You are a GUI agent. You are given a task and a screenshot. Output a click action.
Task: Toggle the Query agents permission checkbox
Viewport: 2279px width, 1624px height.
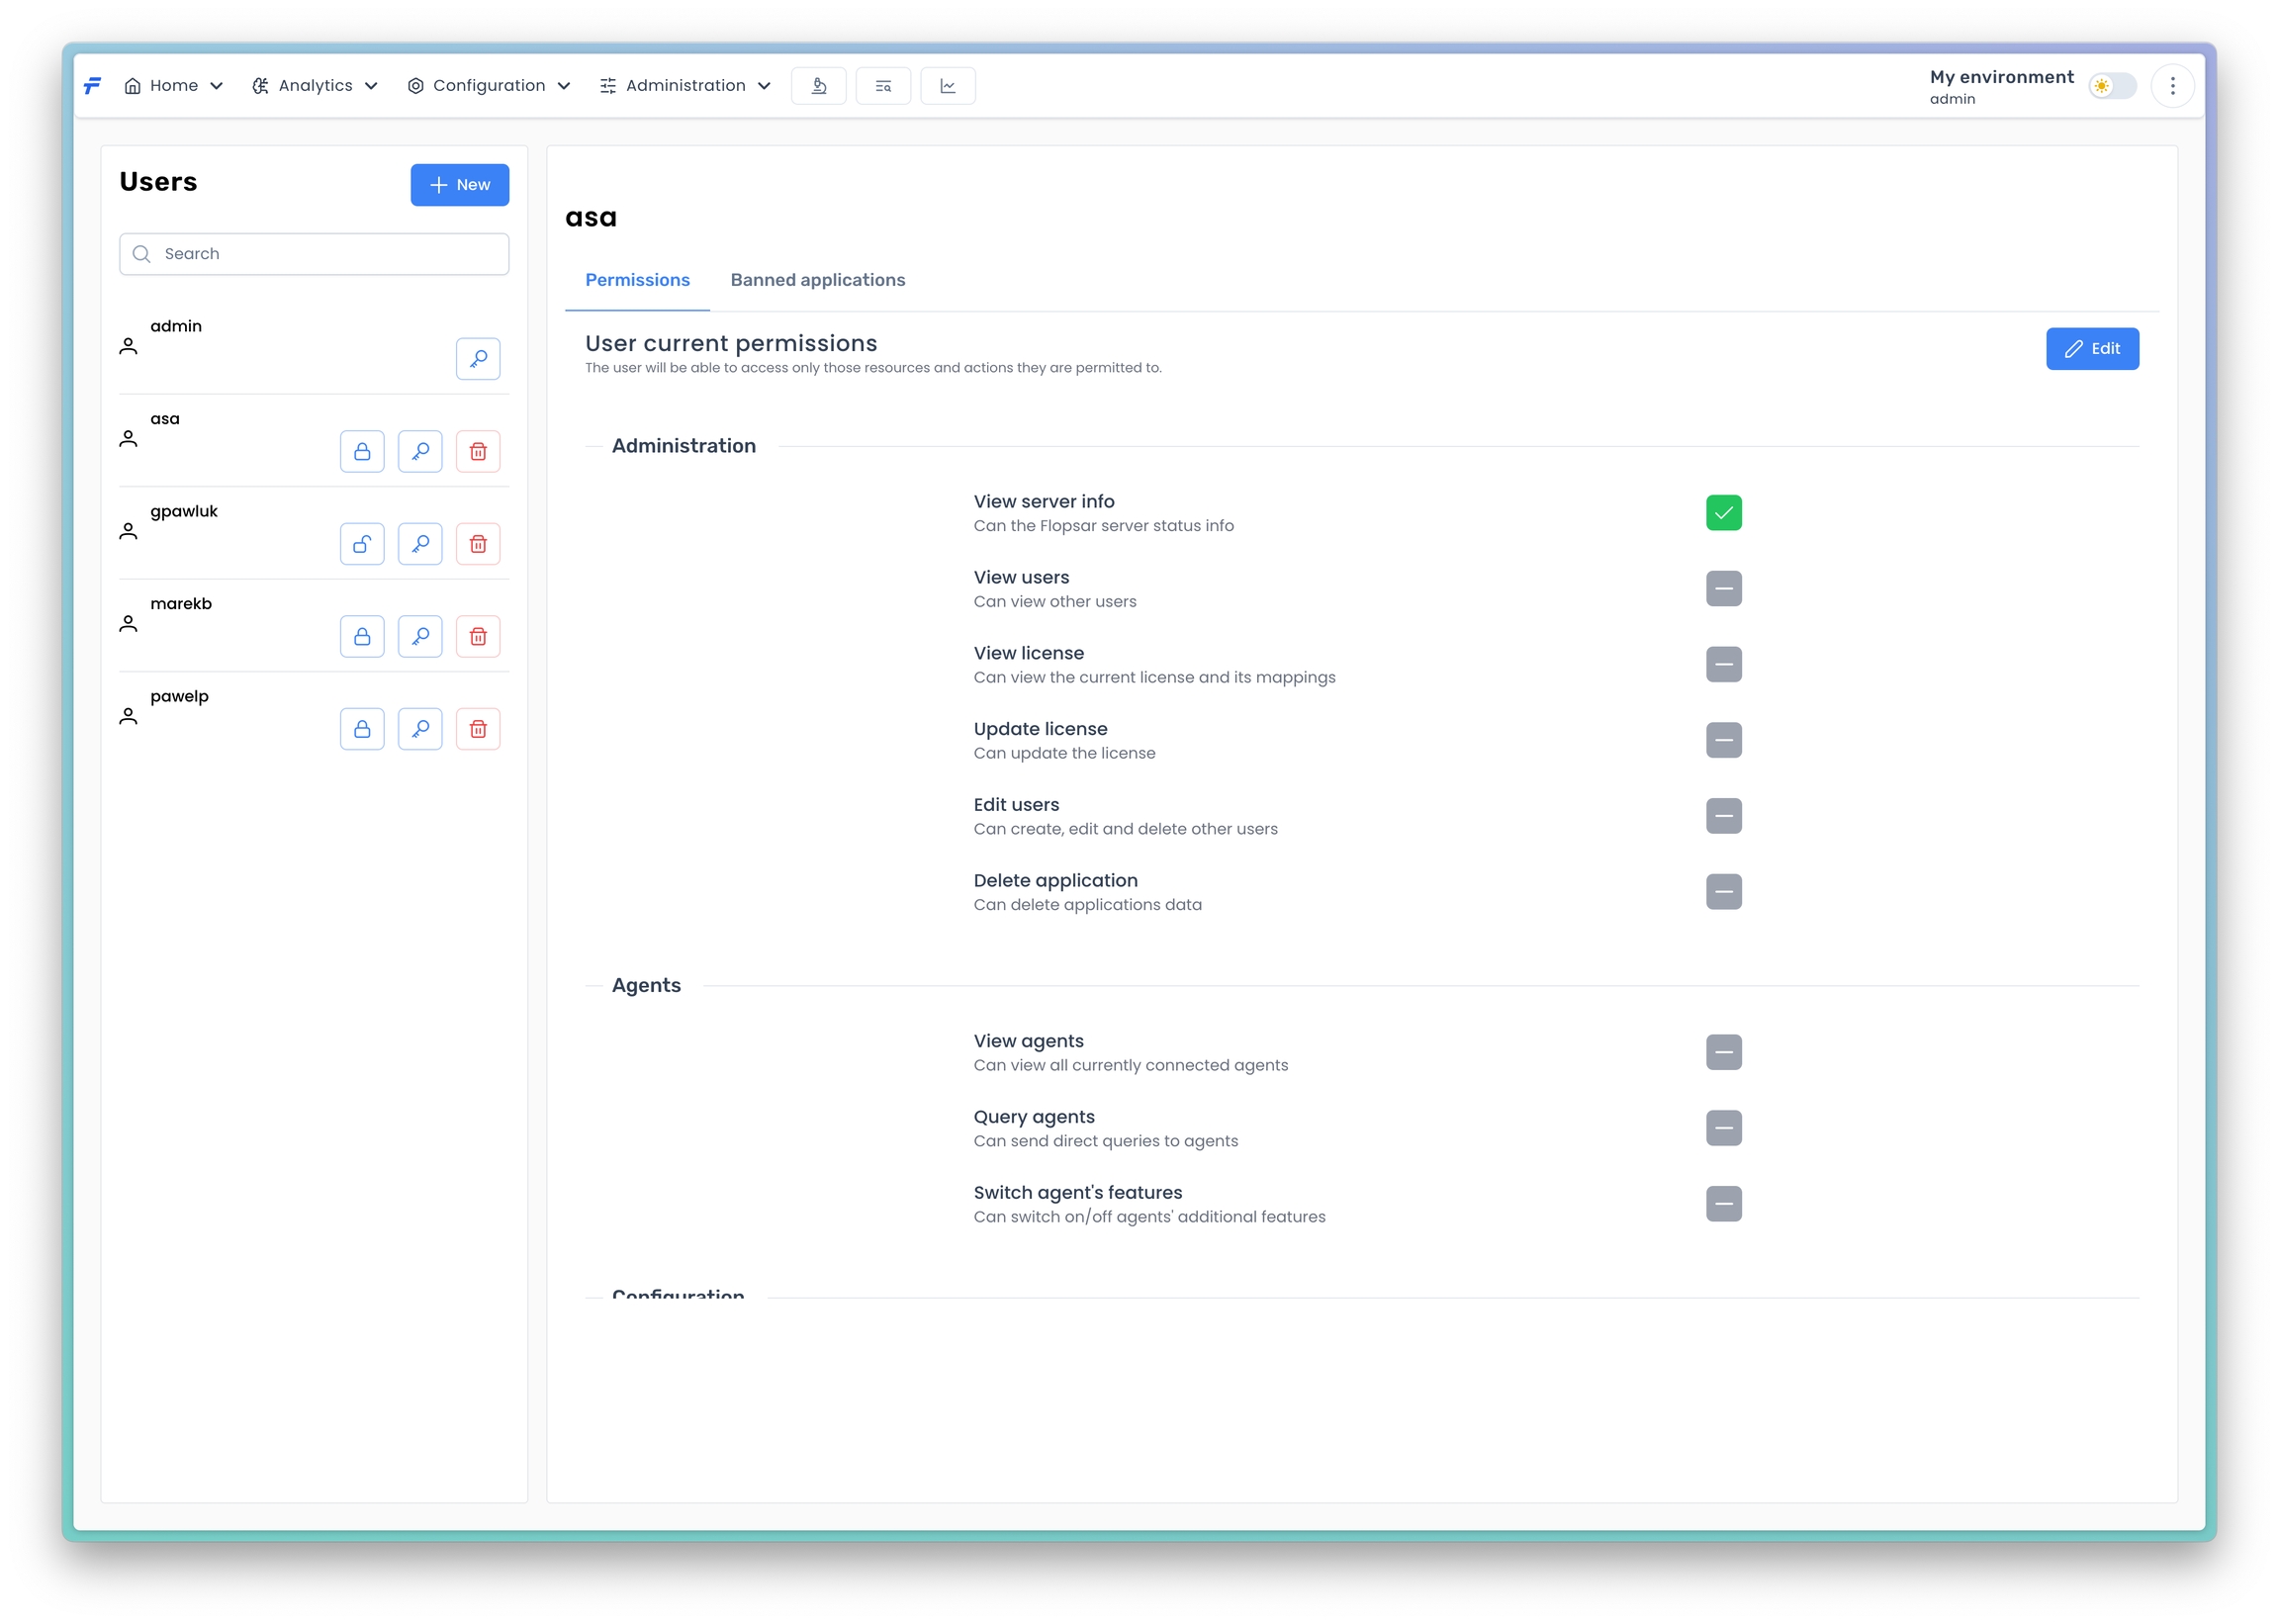coord(1723,1128)
